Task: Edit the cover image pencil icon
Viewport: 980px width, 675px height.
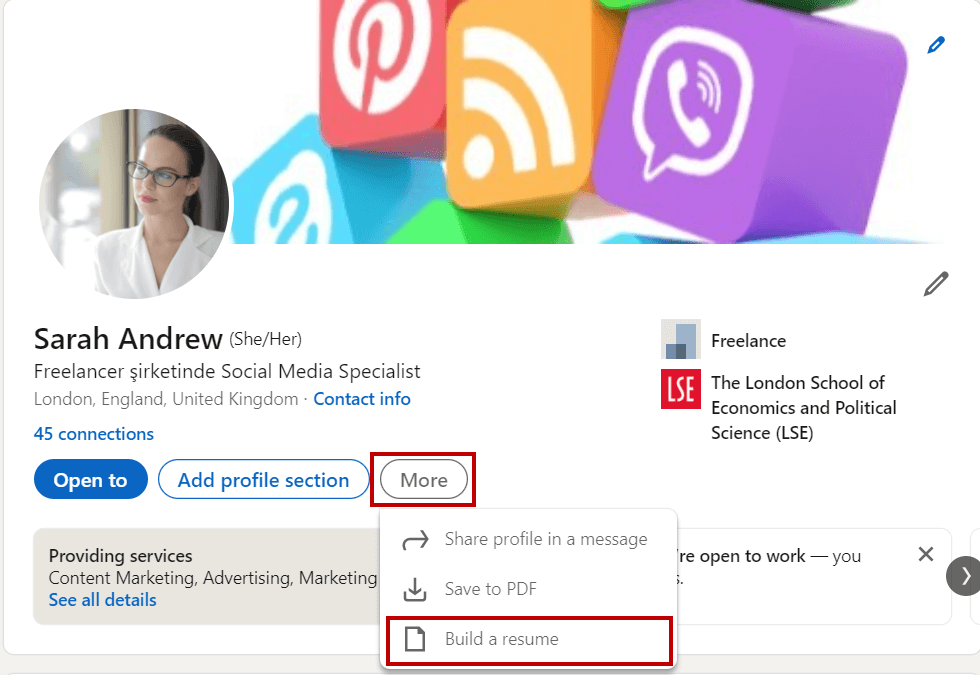Action: [936, 44]
